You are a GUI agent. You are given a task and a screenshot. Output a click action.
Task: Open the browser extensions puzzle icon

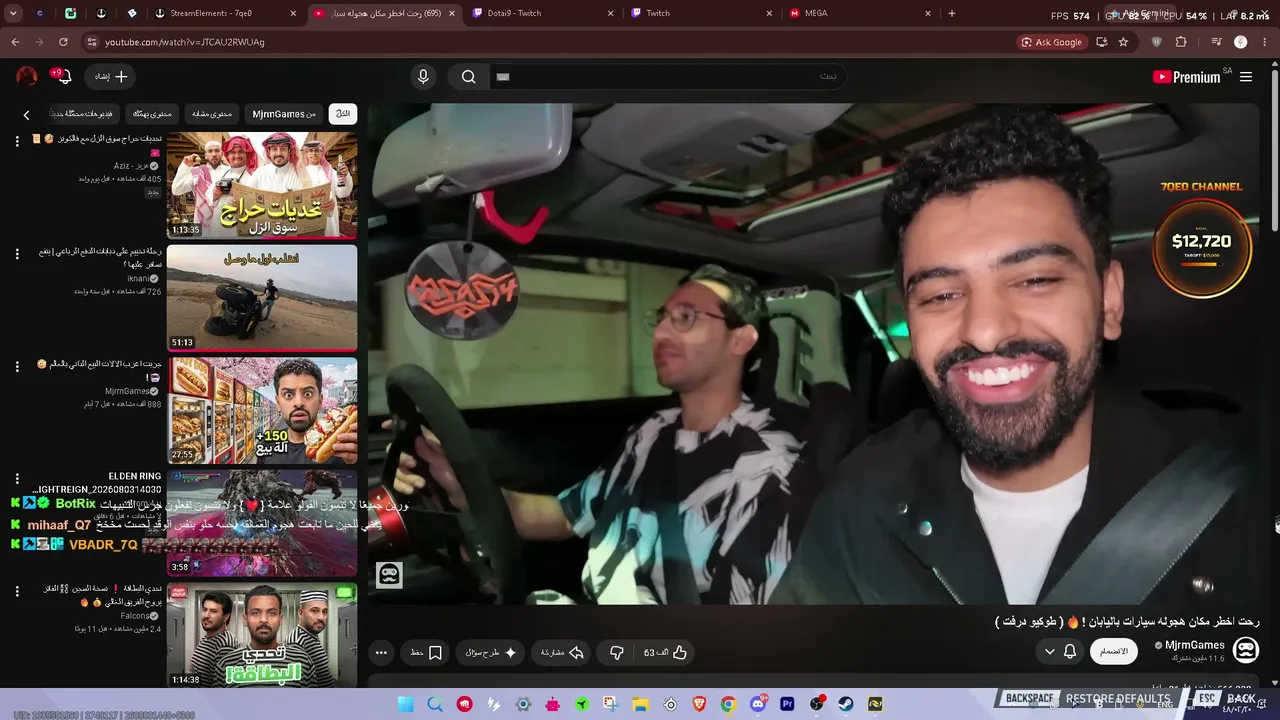pos(1181,42)
